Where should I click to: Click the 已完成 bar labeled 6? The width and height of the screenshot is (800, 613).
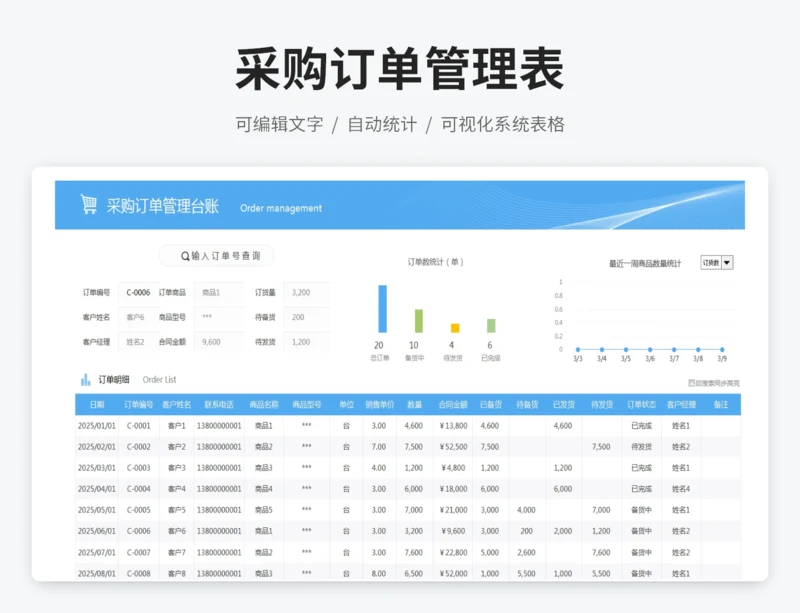pyautogui.click(x=491, y=326)
